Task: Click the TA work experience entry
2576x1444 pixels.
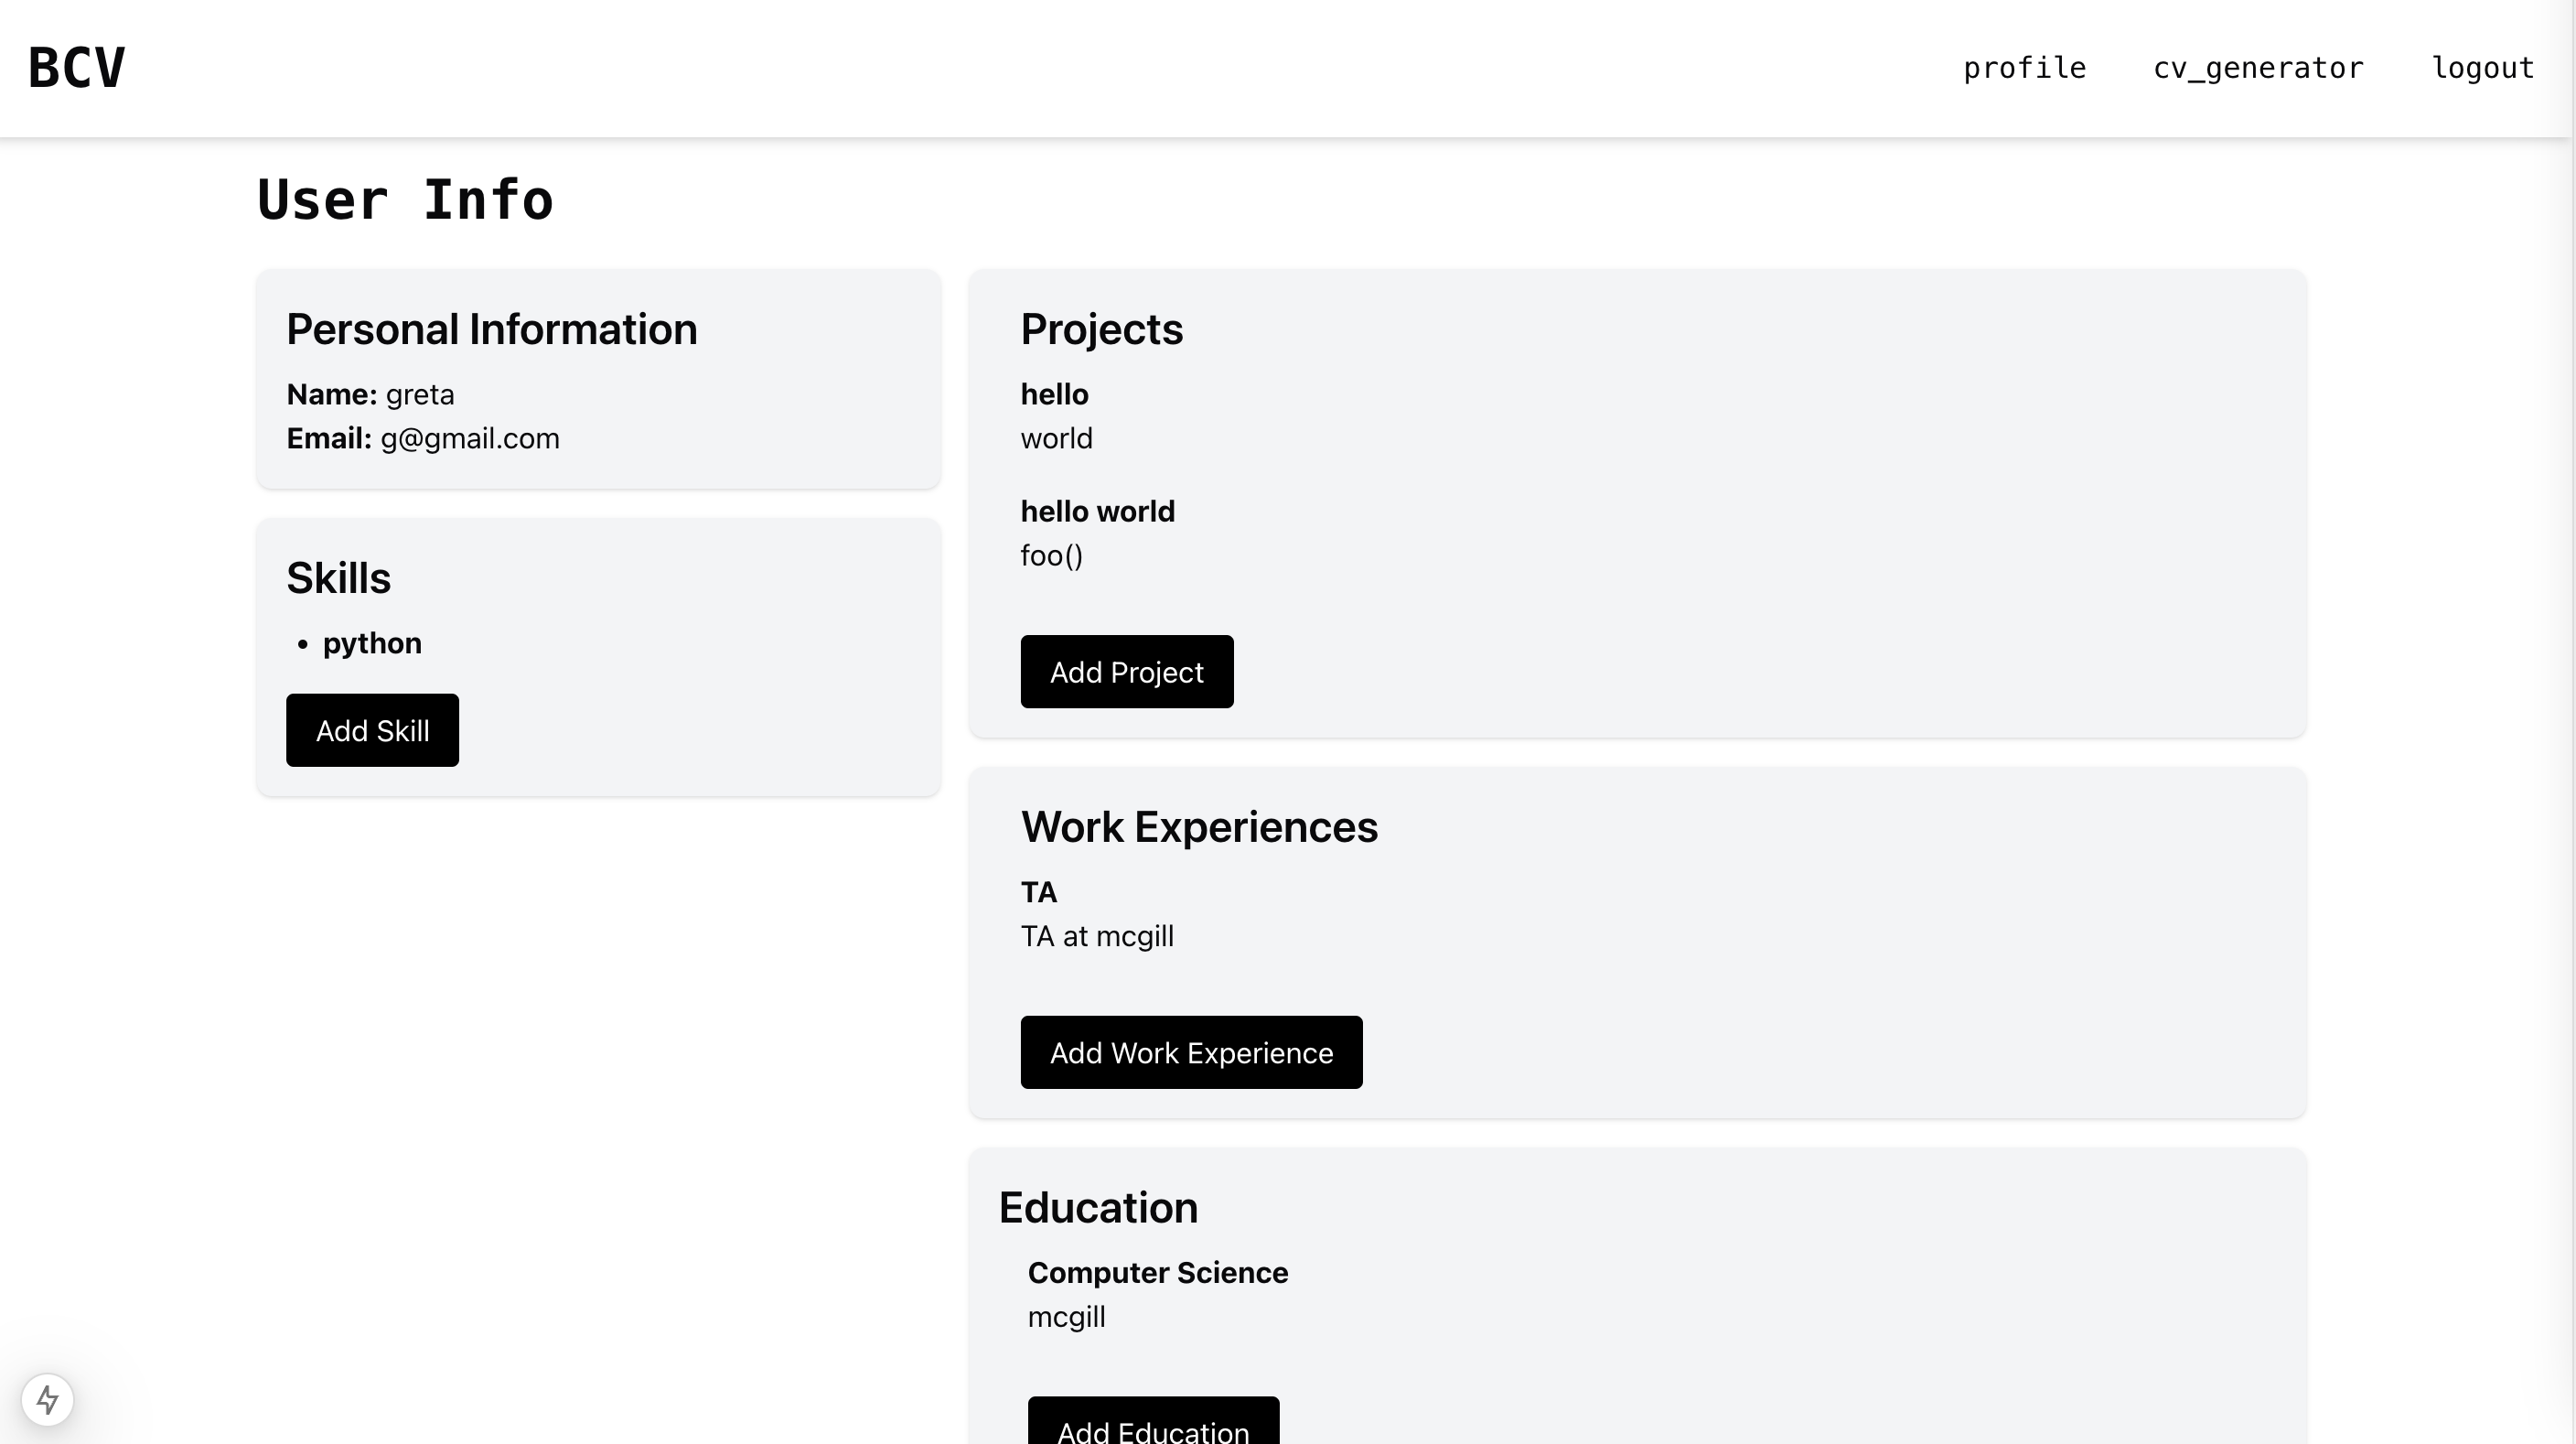Action: point(1038,892)
